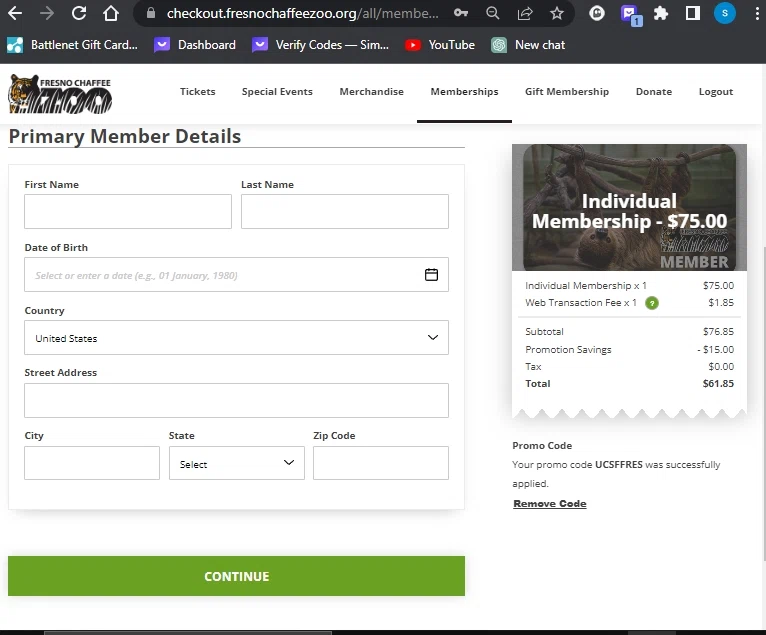Screen dimensions: 766x635
Task: Open the Merchandise page
Action: pyautogui.click(x=371, y=92)
